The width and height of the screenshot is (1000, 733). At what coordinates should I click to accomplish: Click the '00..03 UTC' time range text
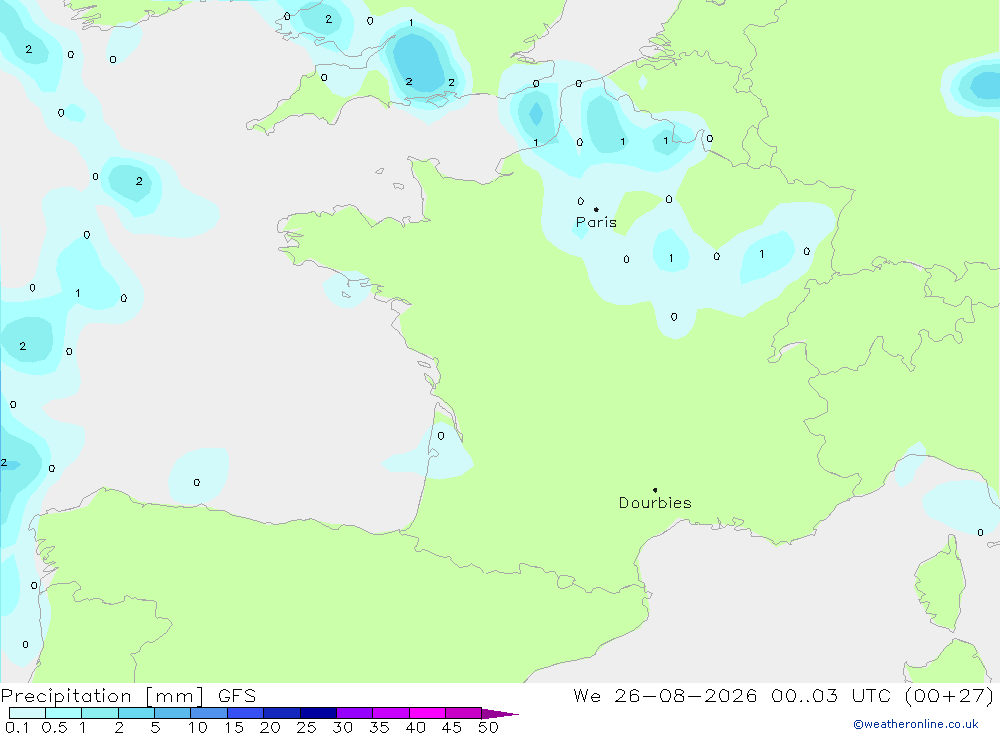[x=830, y=696]
